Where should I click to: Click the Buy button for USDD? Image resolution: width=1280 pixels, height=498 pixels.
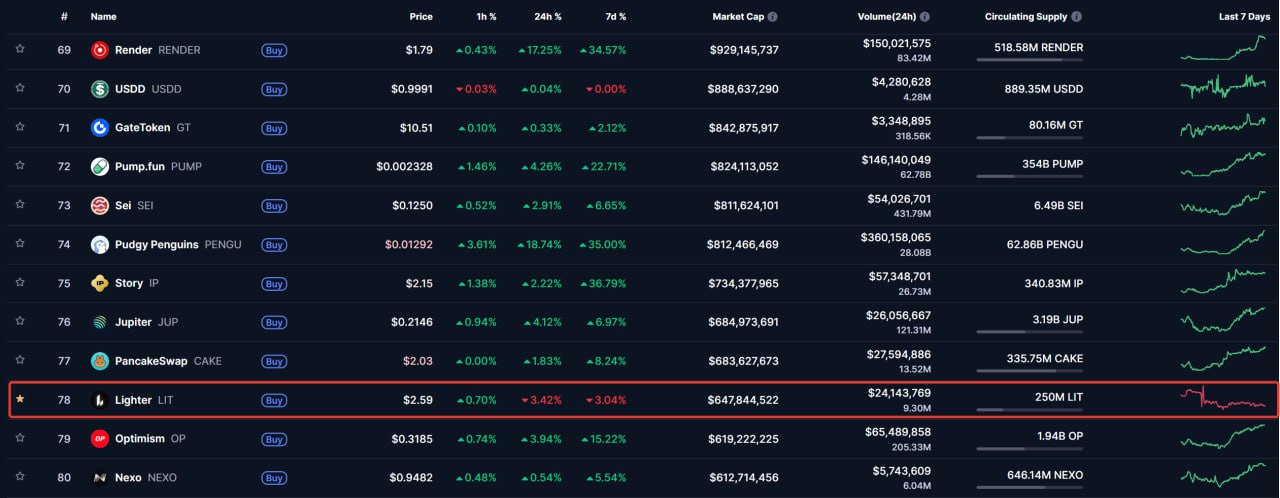pyautogui.click(x=274, y=89)
